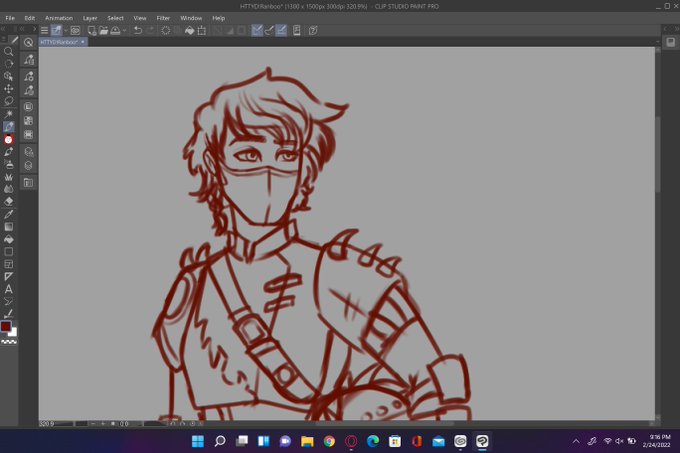Image resolution: width=680 pixels, height=453 pixels.
Task: Click the Scale/Rotate transform icon
Action: (x=202, y=30)
